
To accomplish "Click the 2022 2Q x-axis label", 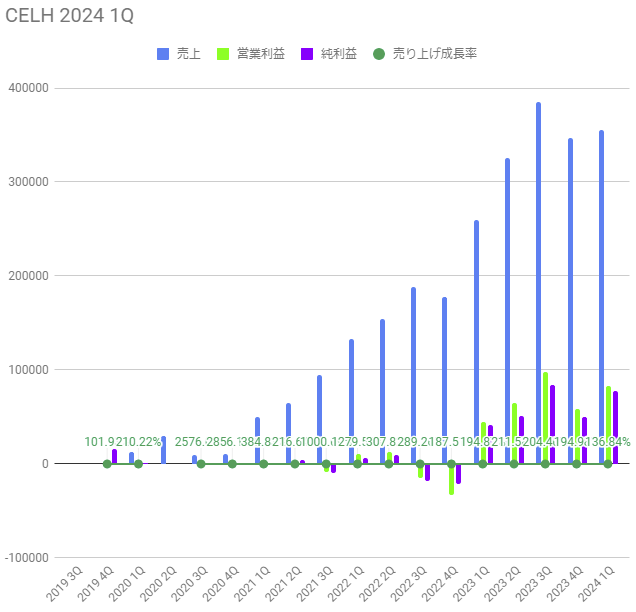I will pyautogui.click(x=377, y=584).
